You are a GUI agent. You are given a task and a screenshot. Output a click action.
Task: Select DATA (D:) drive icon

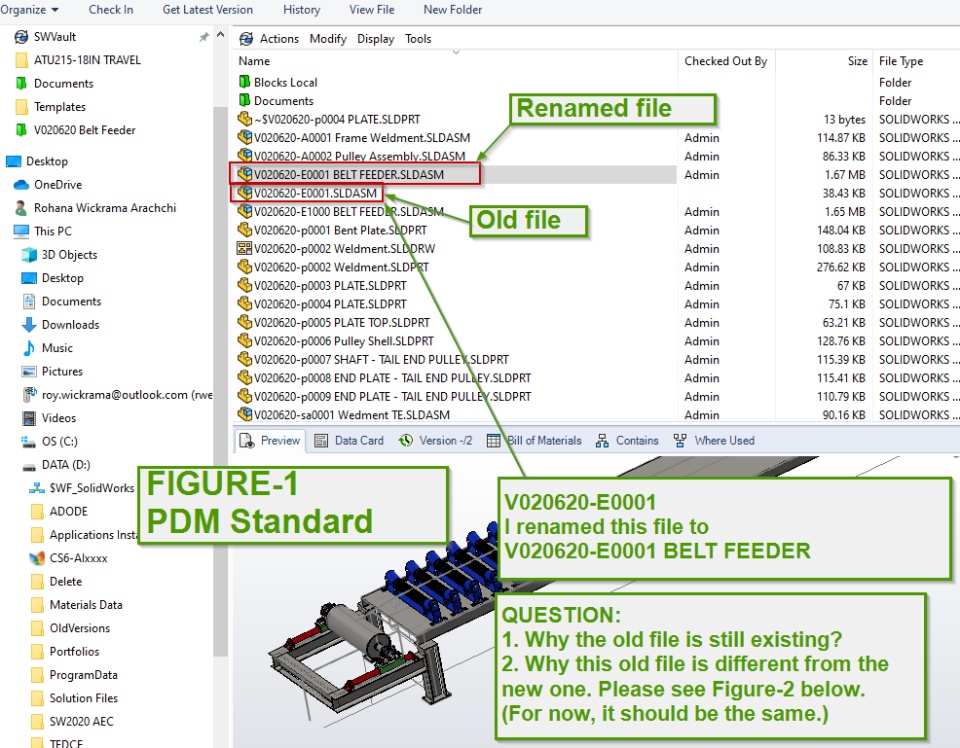point(29,466)
